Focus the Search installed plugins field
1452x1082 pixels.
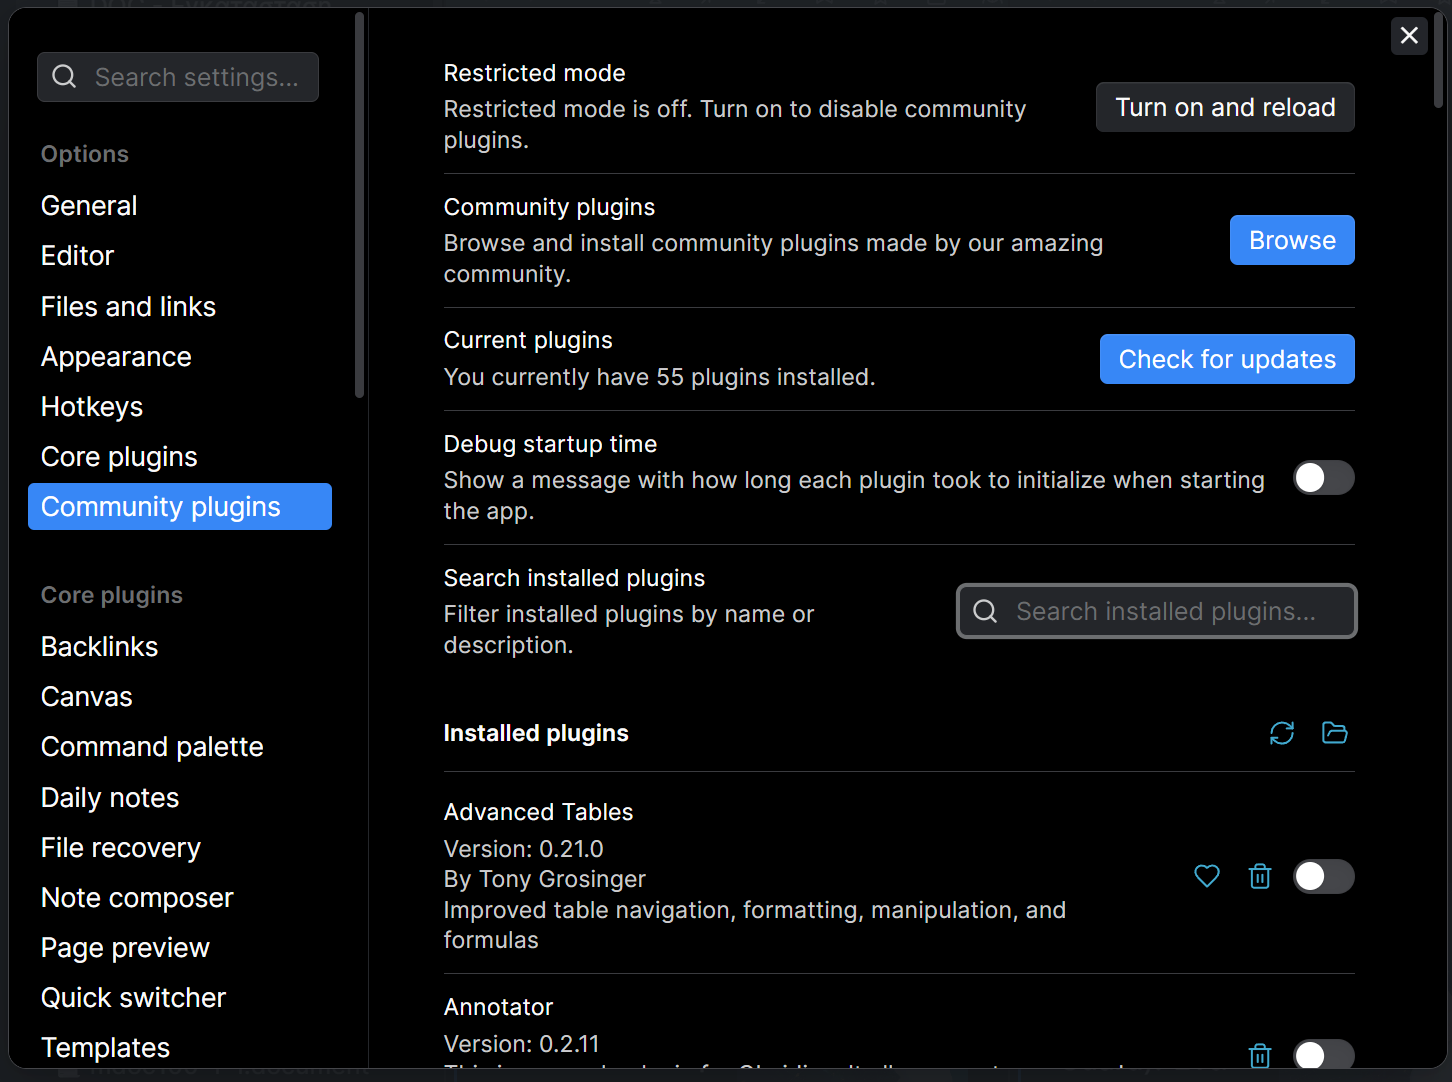coord(1157,611)
